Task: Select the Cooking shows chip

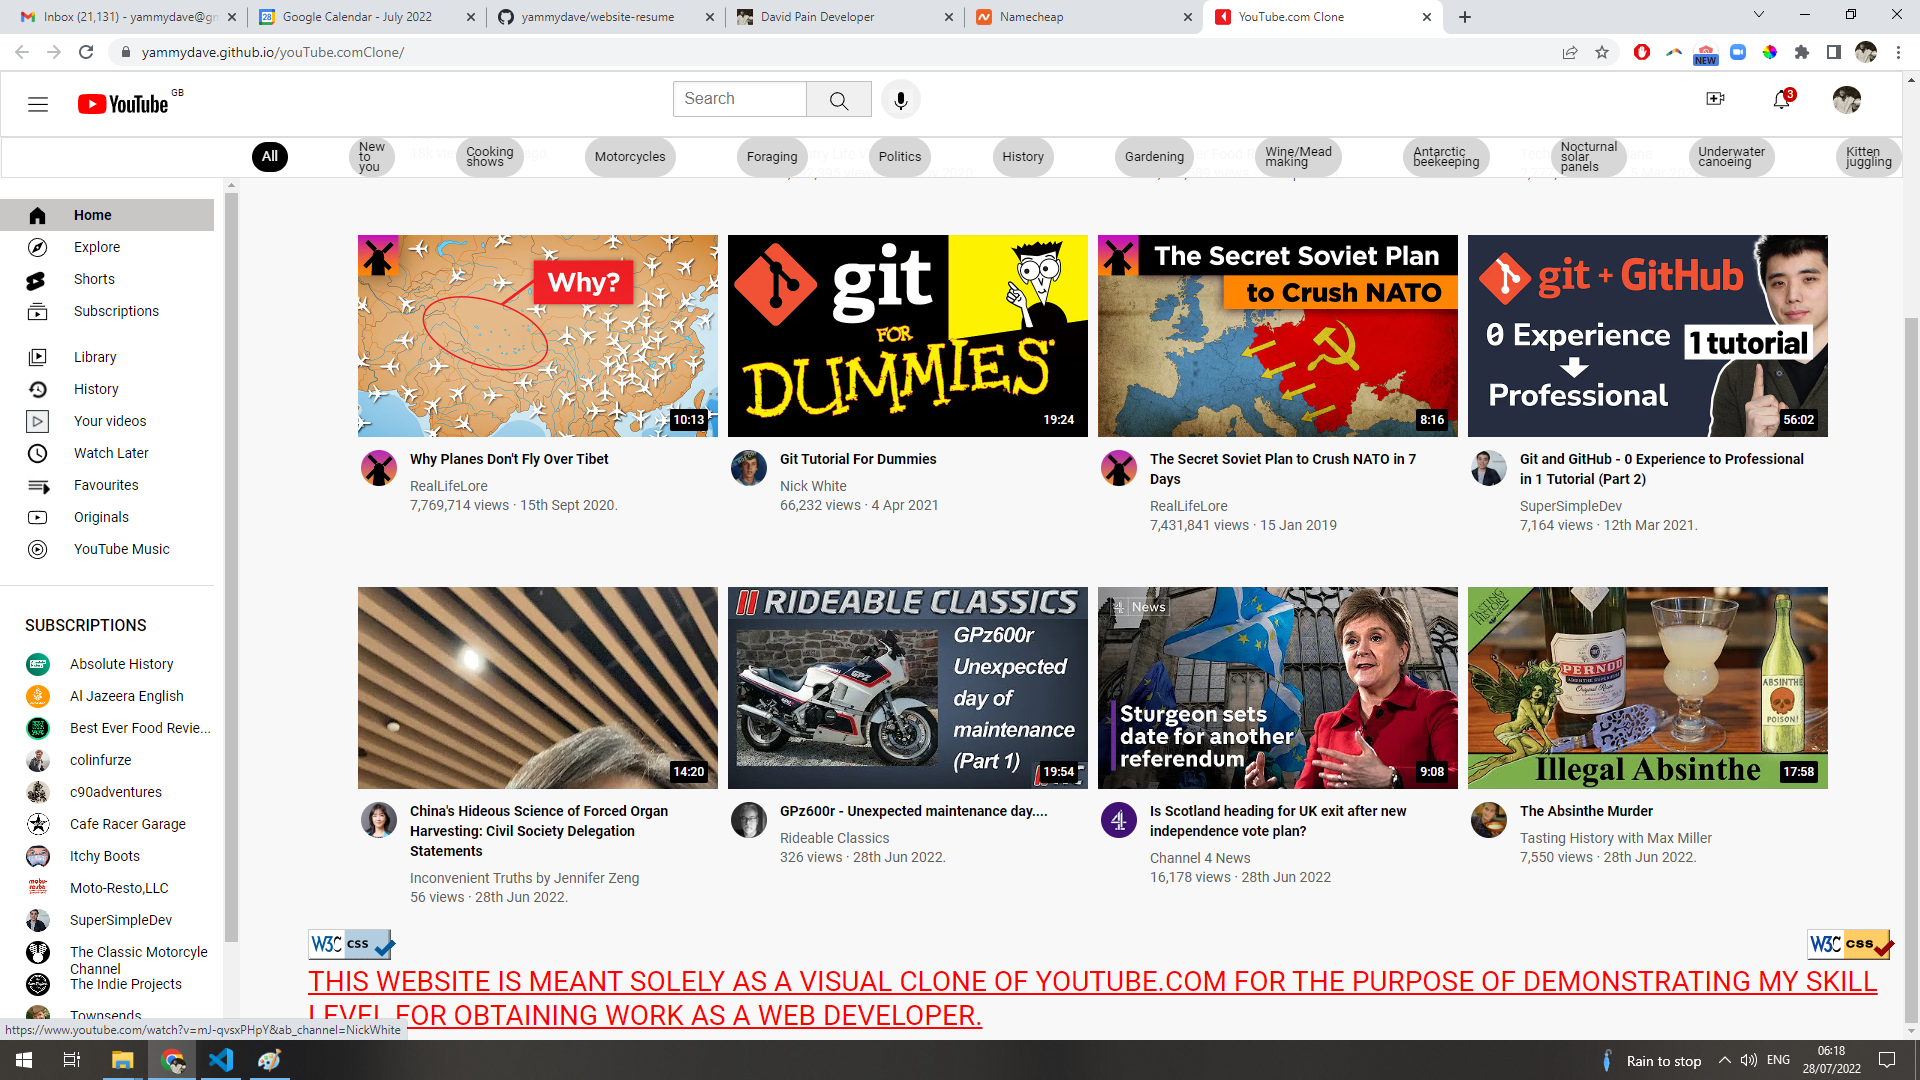Action: click(490, 157)
